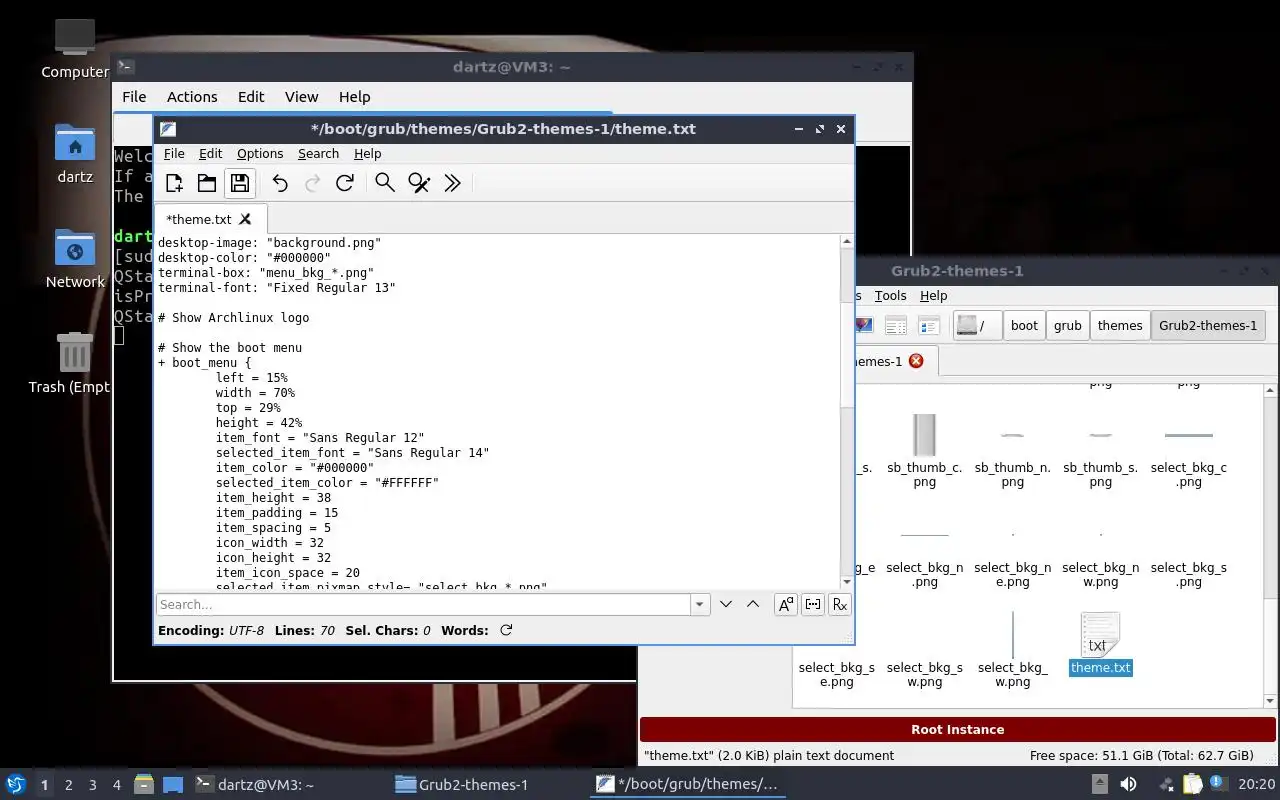Open the application menu in taskbar
Viewport: 1280px width, 800px height.
(x=15, y=784)
